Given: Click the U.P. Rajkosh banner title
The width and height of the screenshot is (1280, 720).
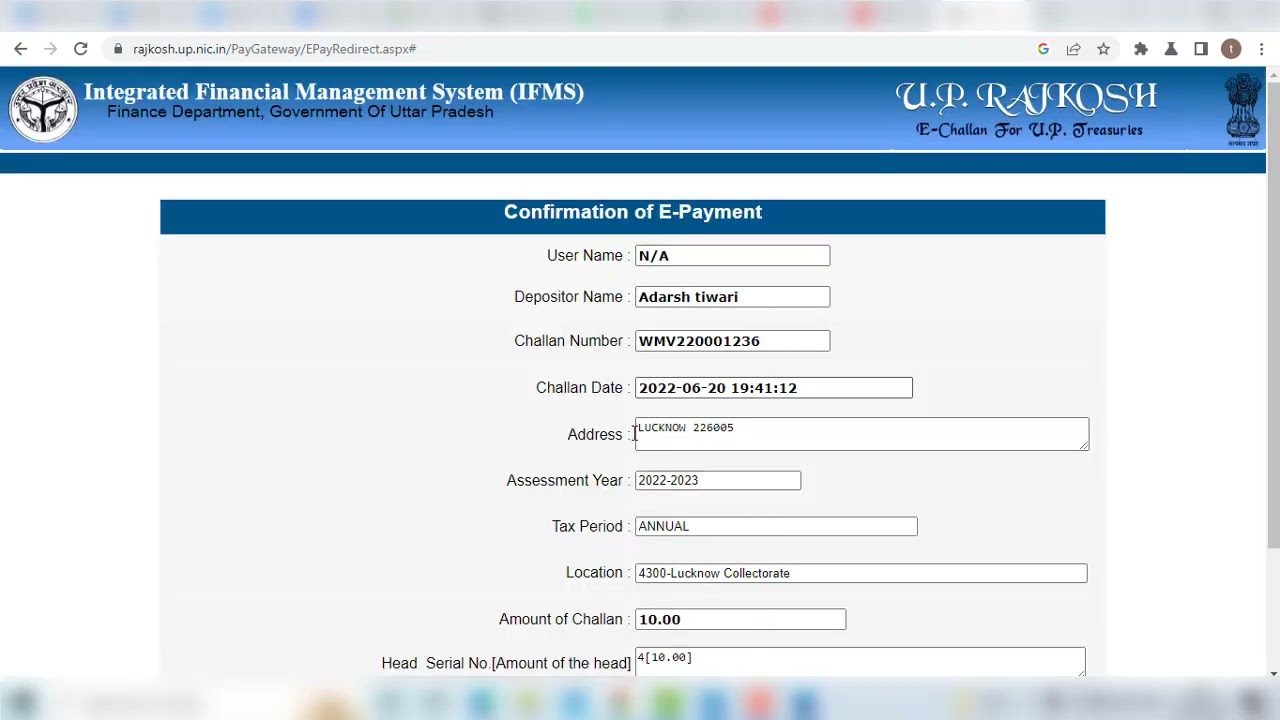Looking at the screenshot, I should (1027, 98).
